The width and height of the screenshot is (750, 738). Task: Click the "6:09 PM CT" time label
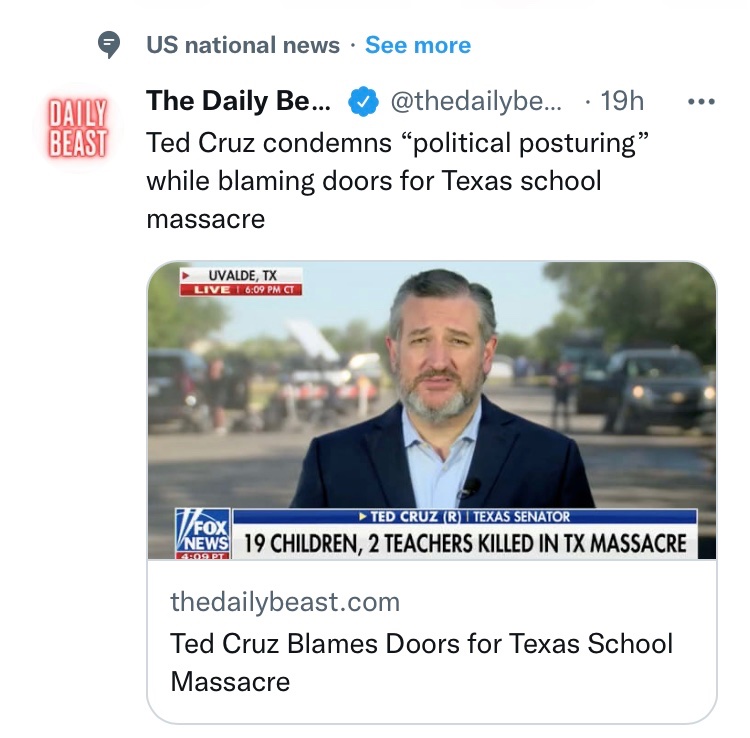click(x=269, y=290)
